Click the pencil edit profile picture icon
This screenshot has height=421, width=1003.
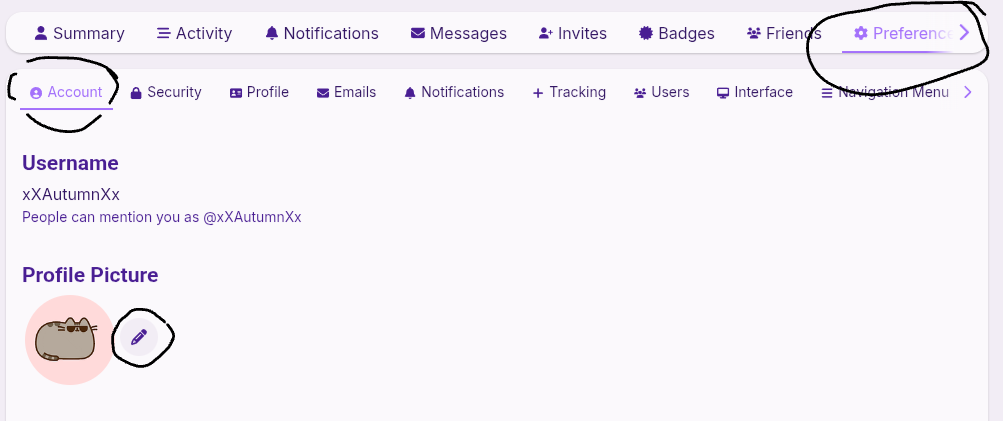139,338
